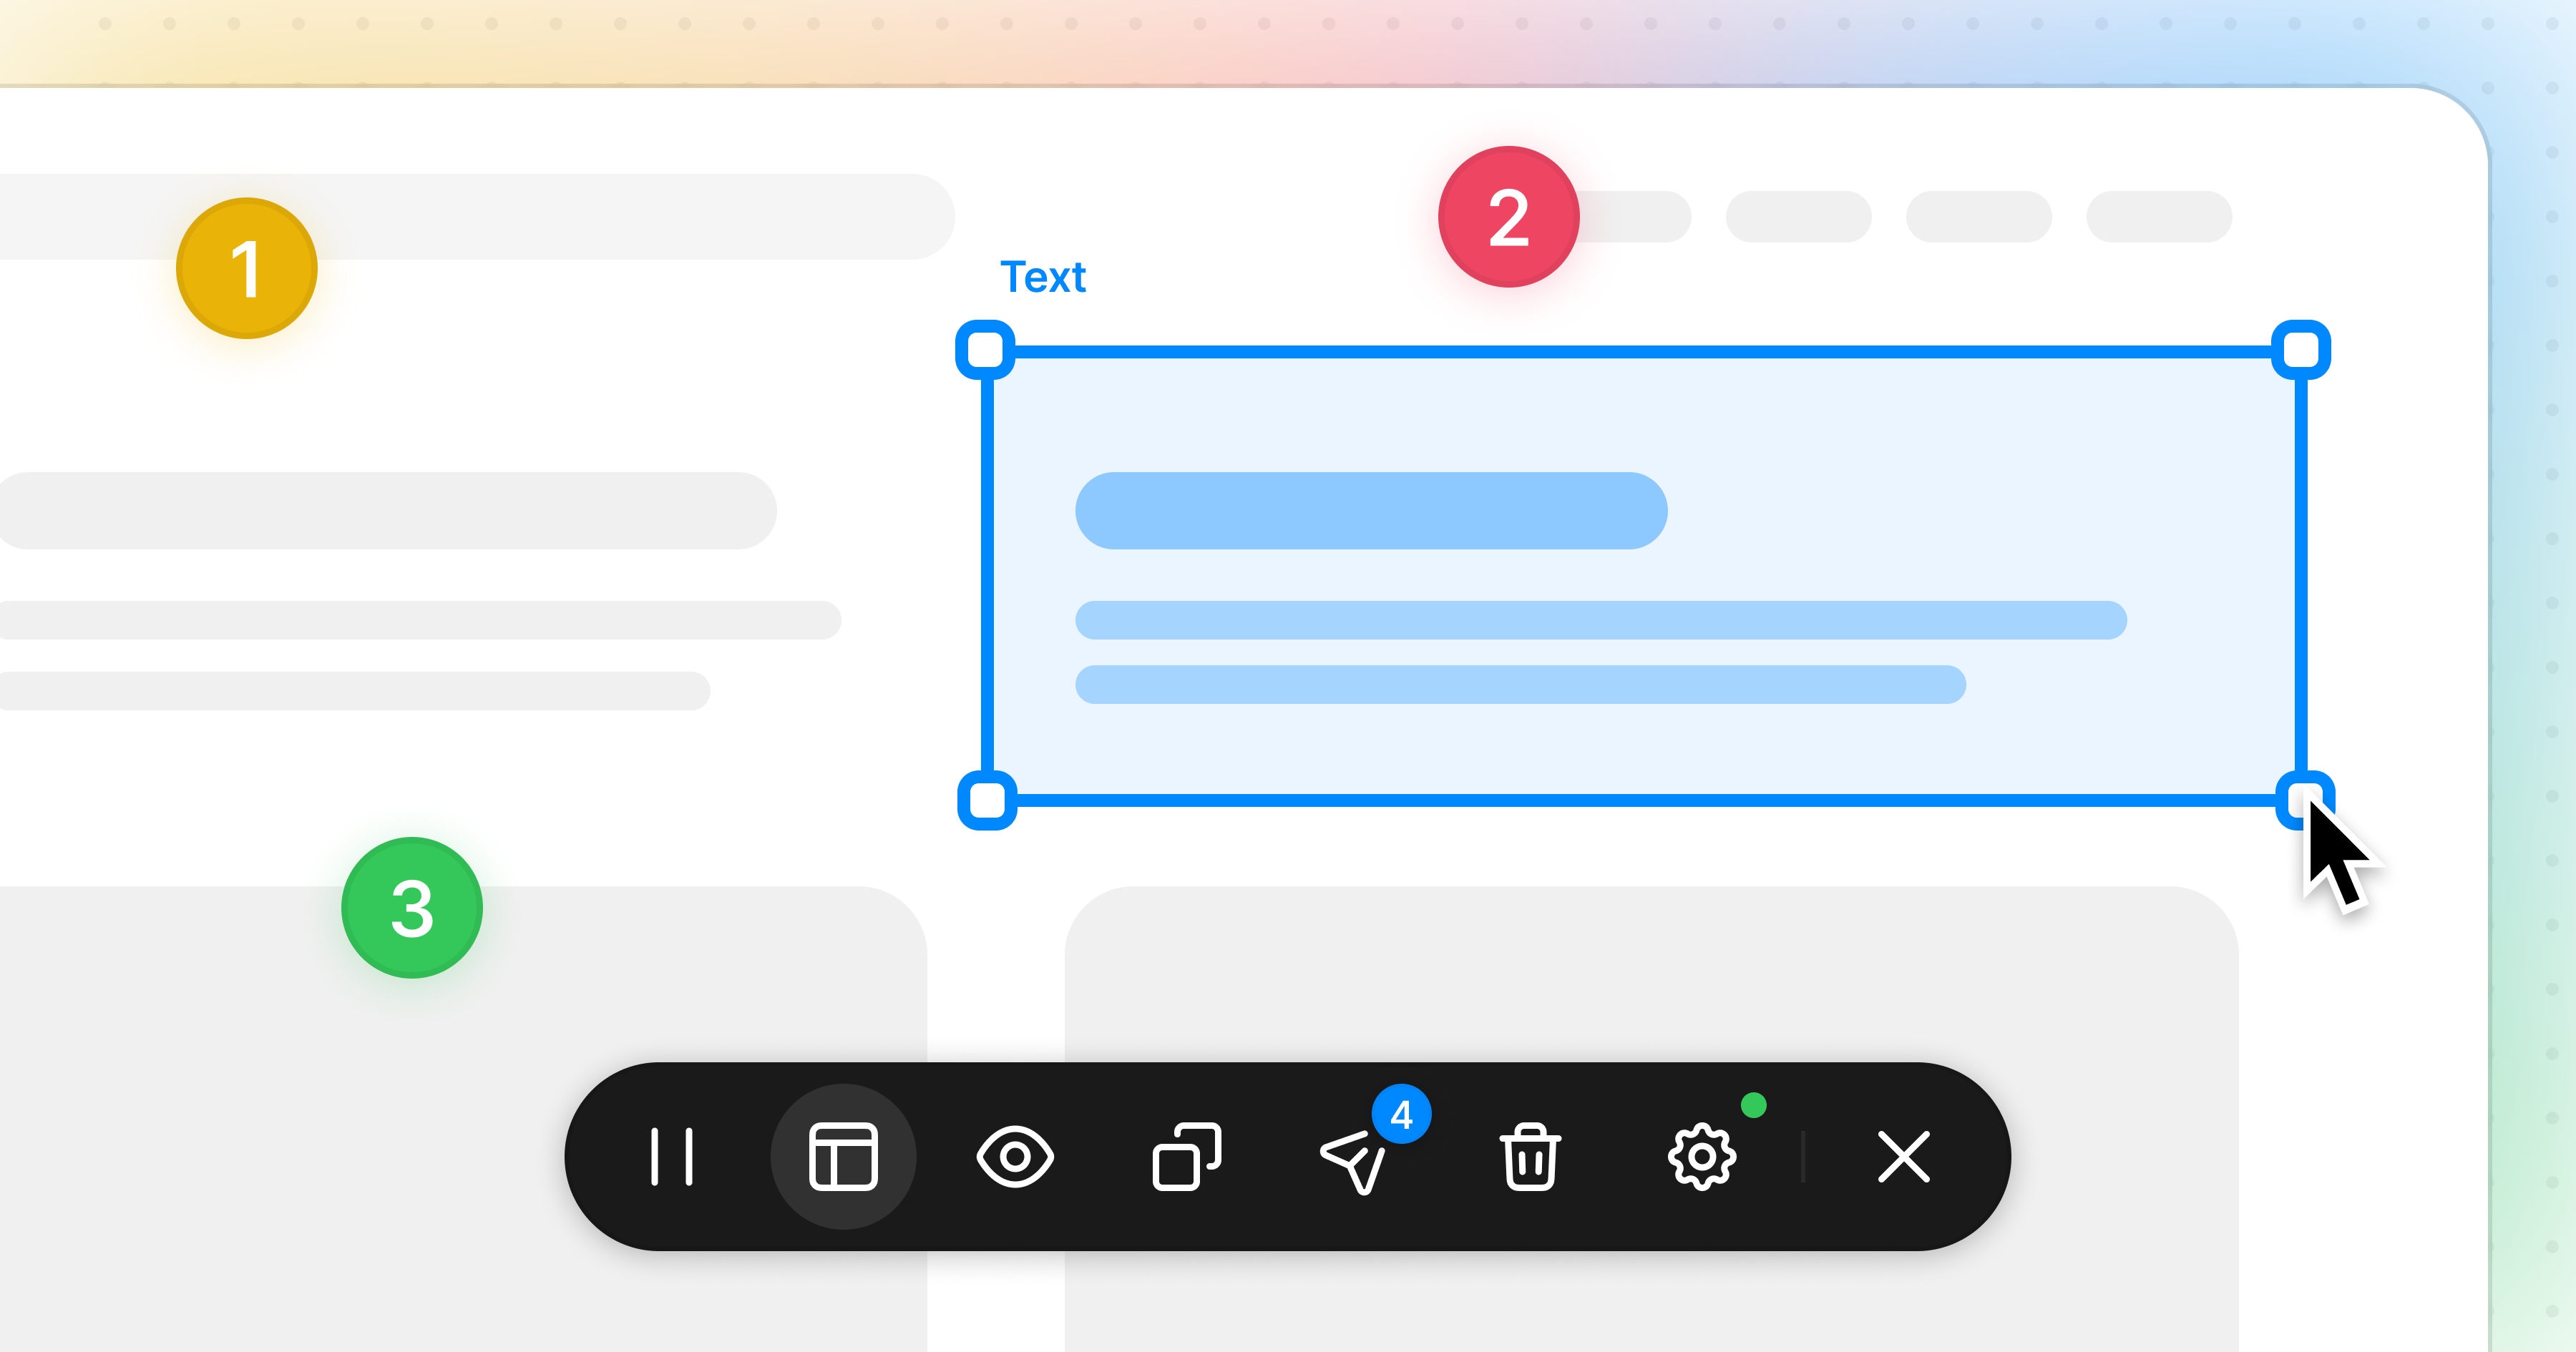Click the bottom-right selection handle

point(2303,800)
